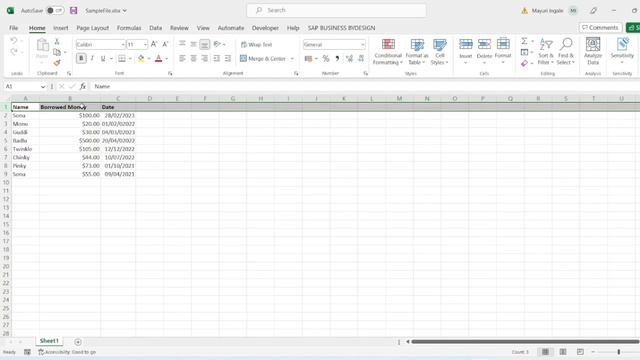This screenshot has height=360, width=640.
Task: Open the Sensitivity menu
Action: tap(622, 51)
